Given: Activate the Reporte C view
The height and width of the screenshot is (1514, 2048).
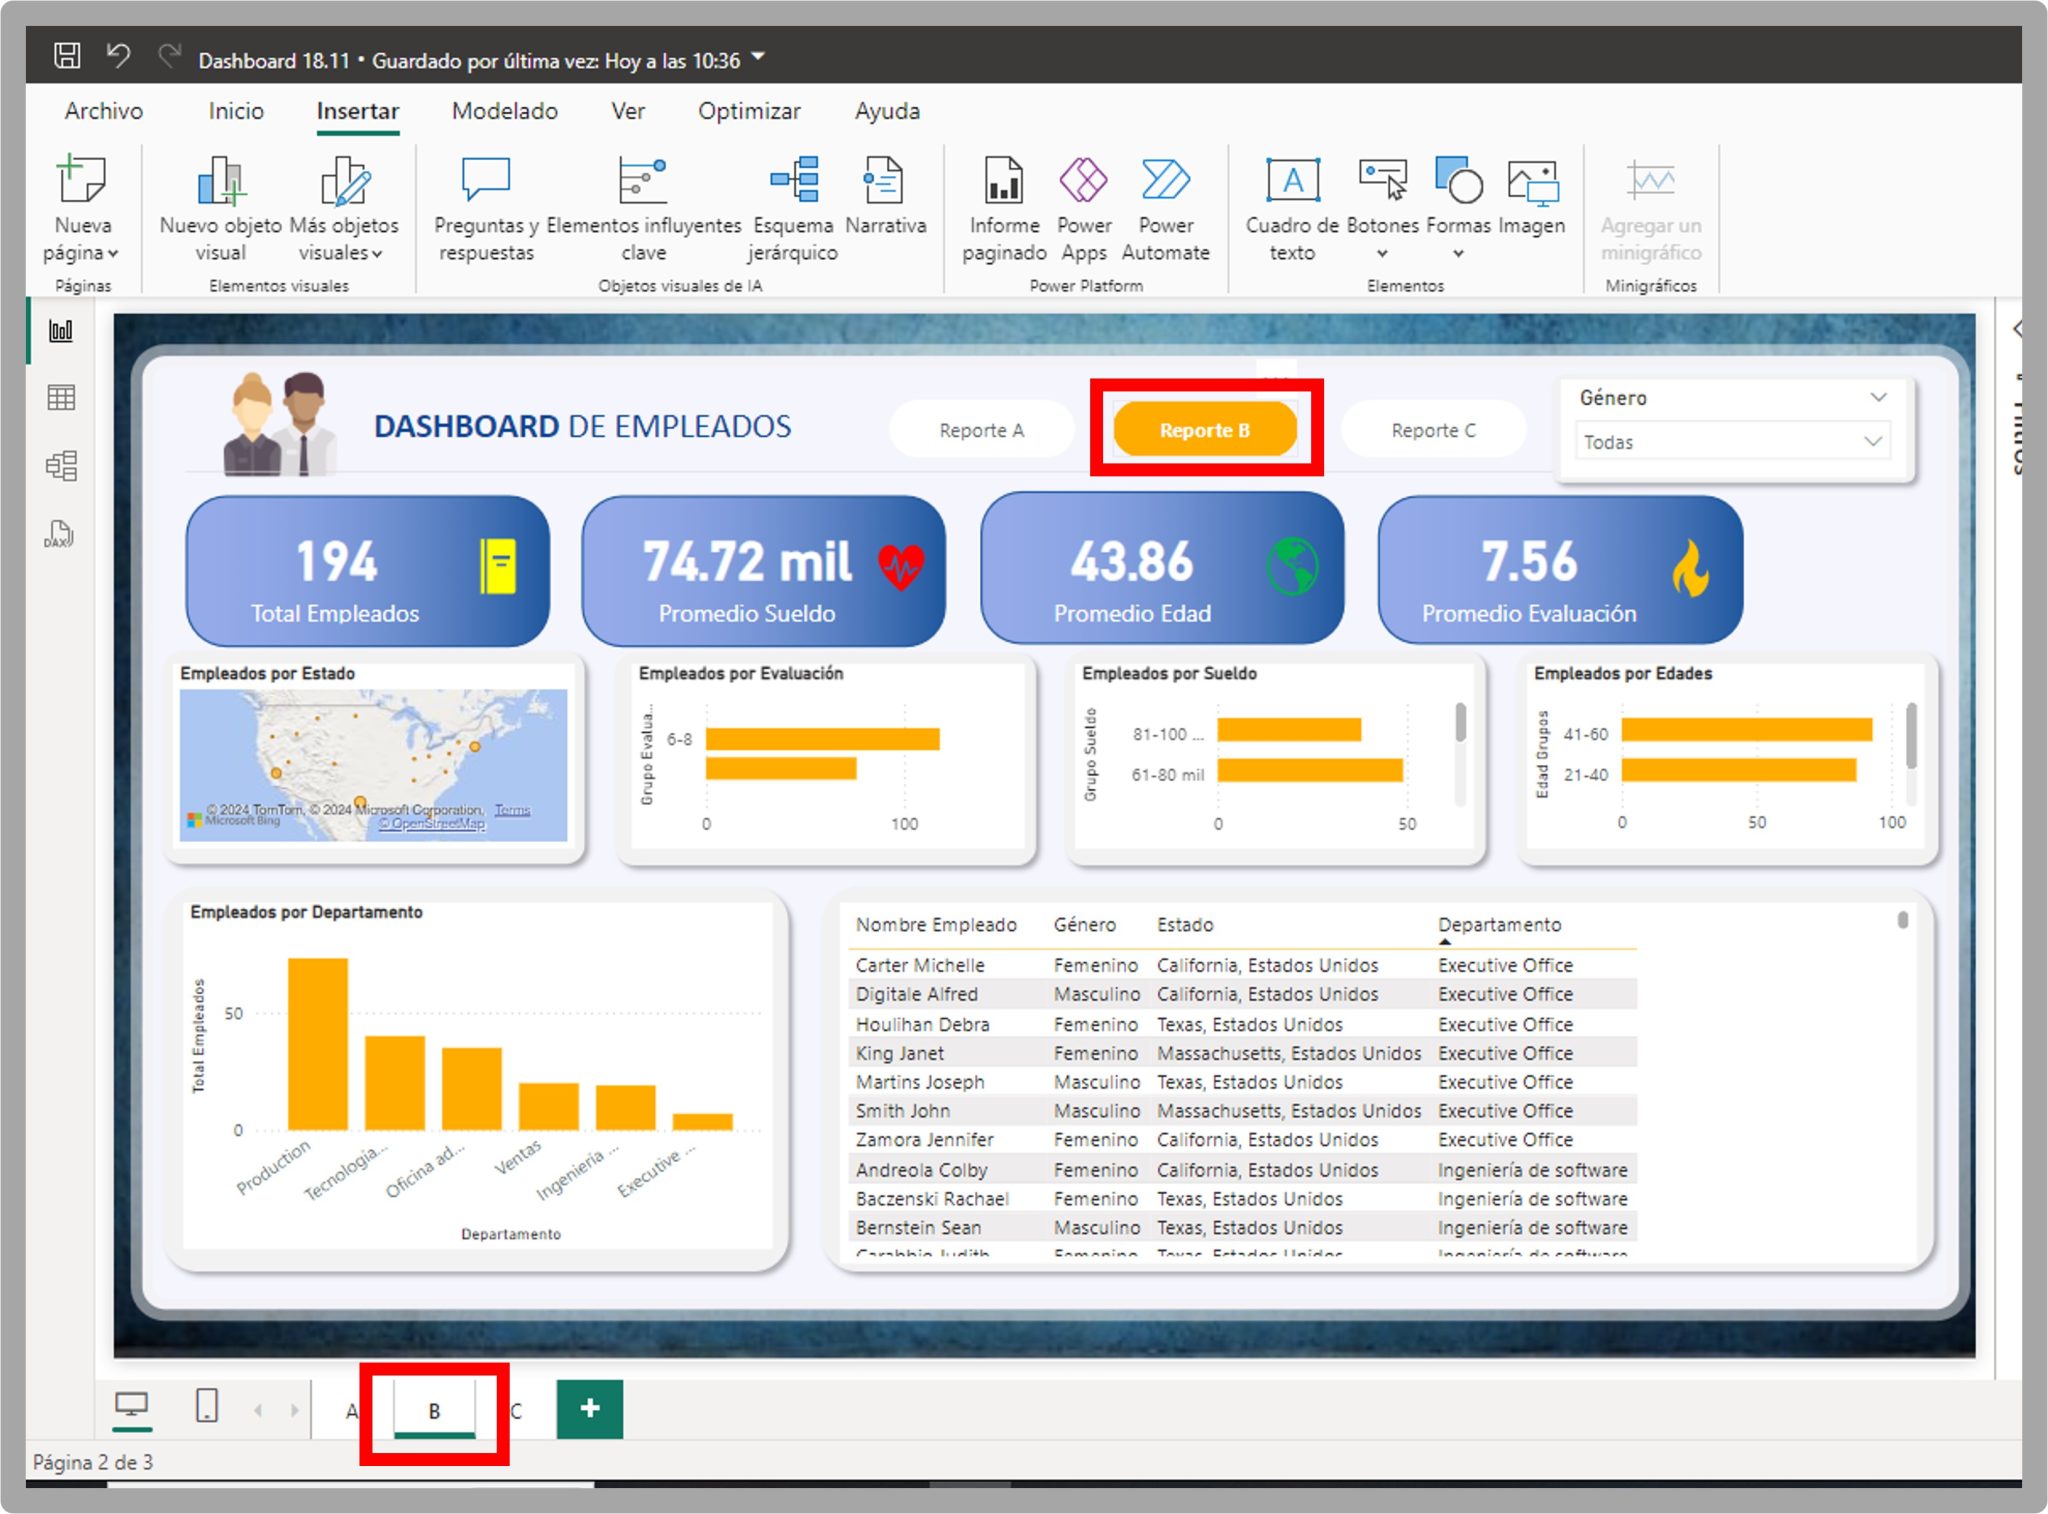Looking at the screenshot, I should click(x=1434, y=430).
